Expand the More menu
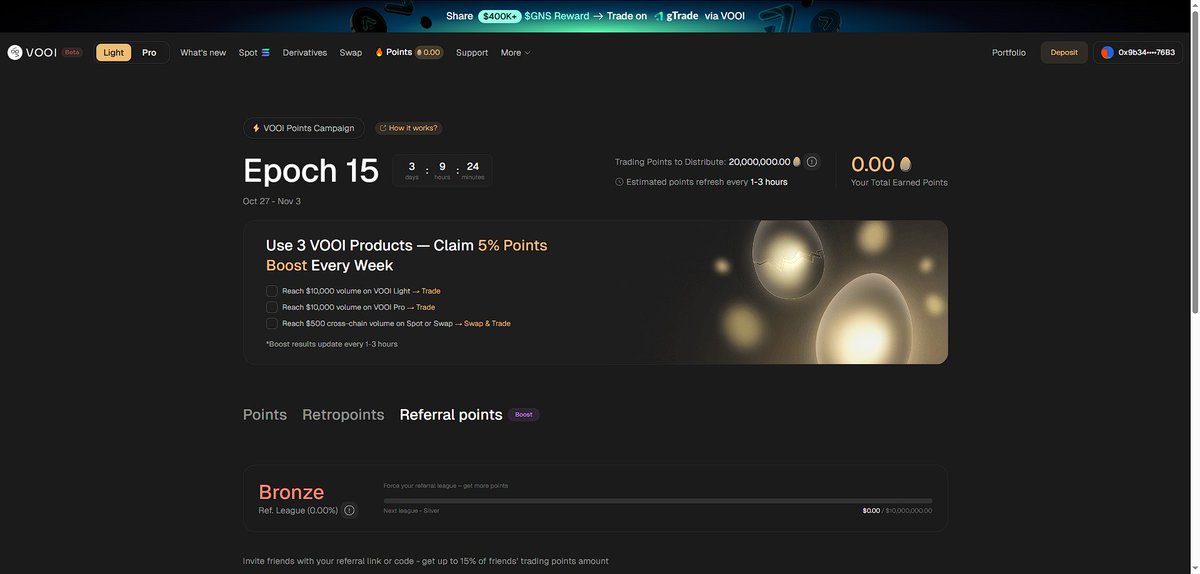Screen dimensions: 1200x574 (x=516, y=52)
